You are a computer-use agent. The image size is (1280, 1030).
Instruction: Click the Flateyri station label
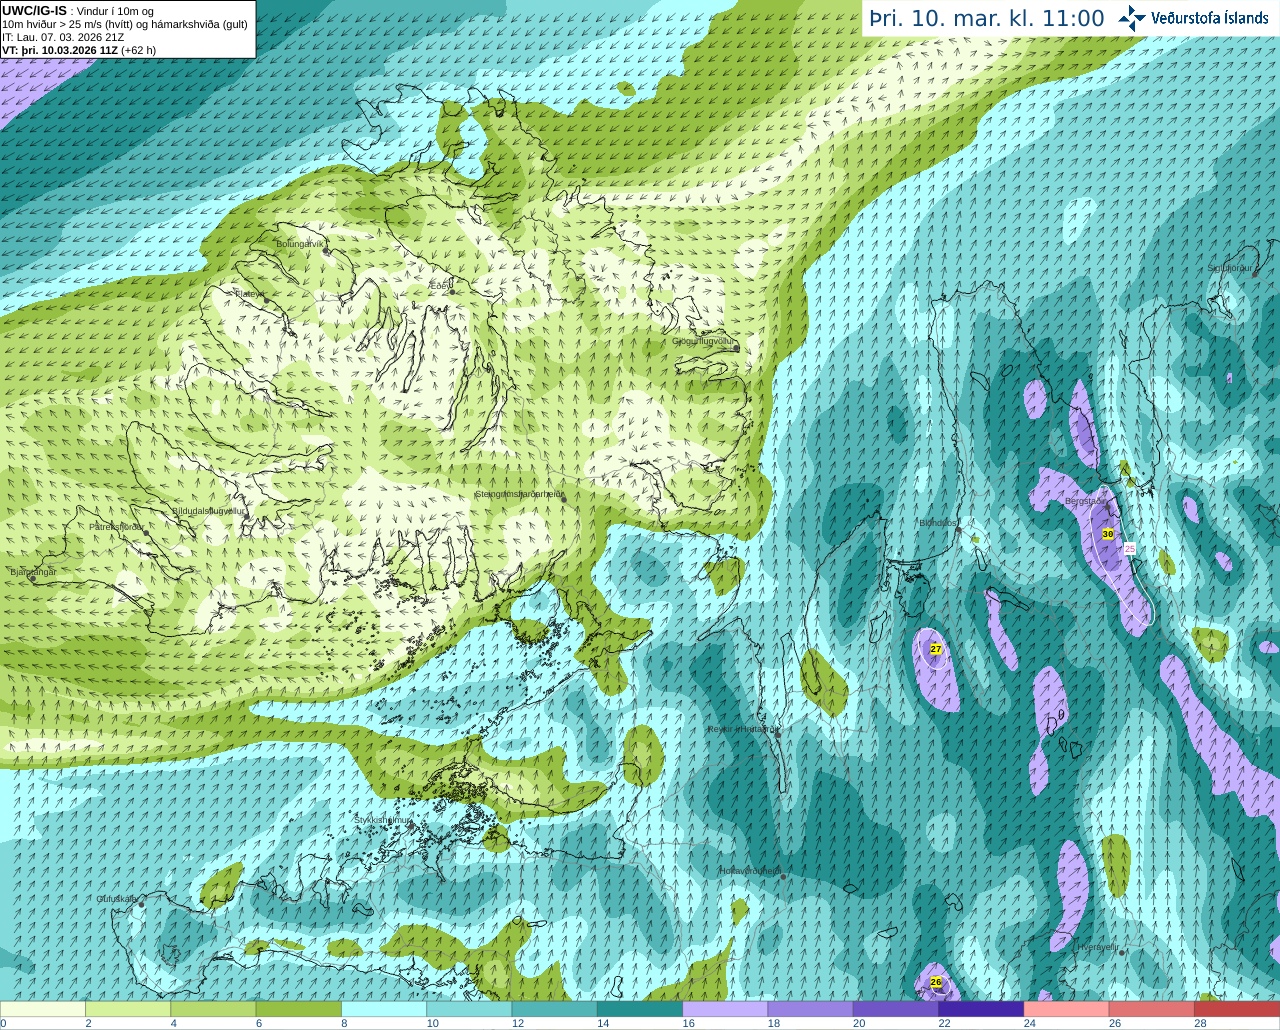click(x=248, y=293)
